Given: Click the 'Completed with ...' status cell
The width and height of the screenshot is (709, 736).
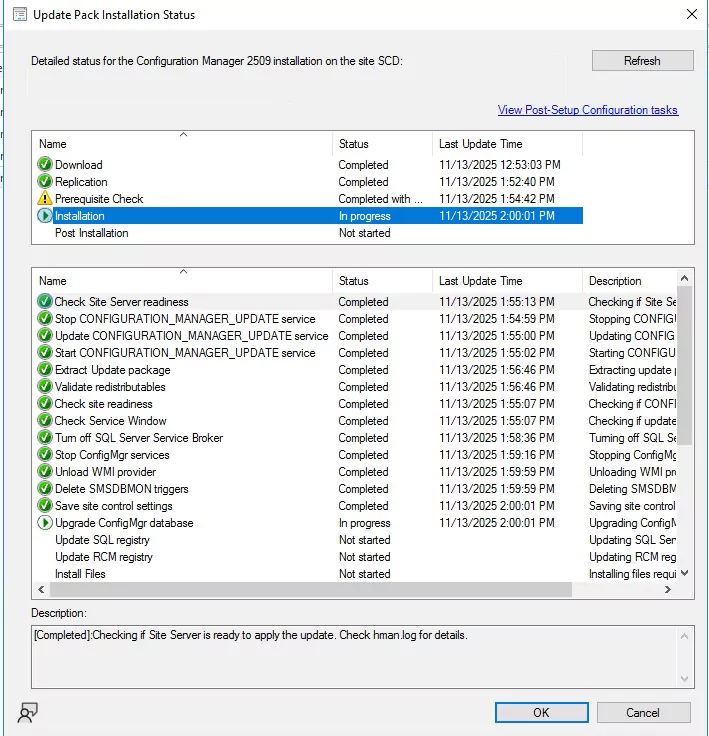Looking at the screenshot, I should tap(380, 199).
